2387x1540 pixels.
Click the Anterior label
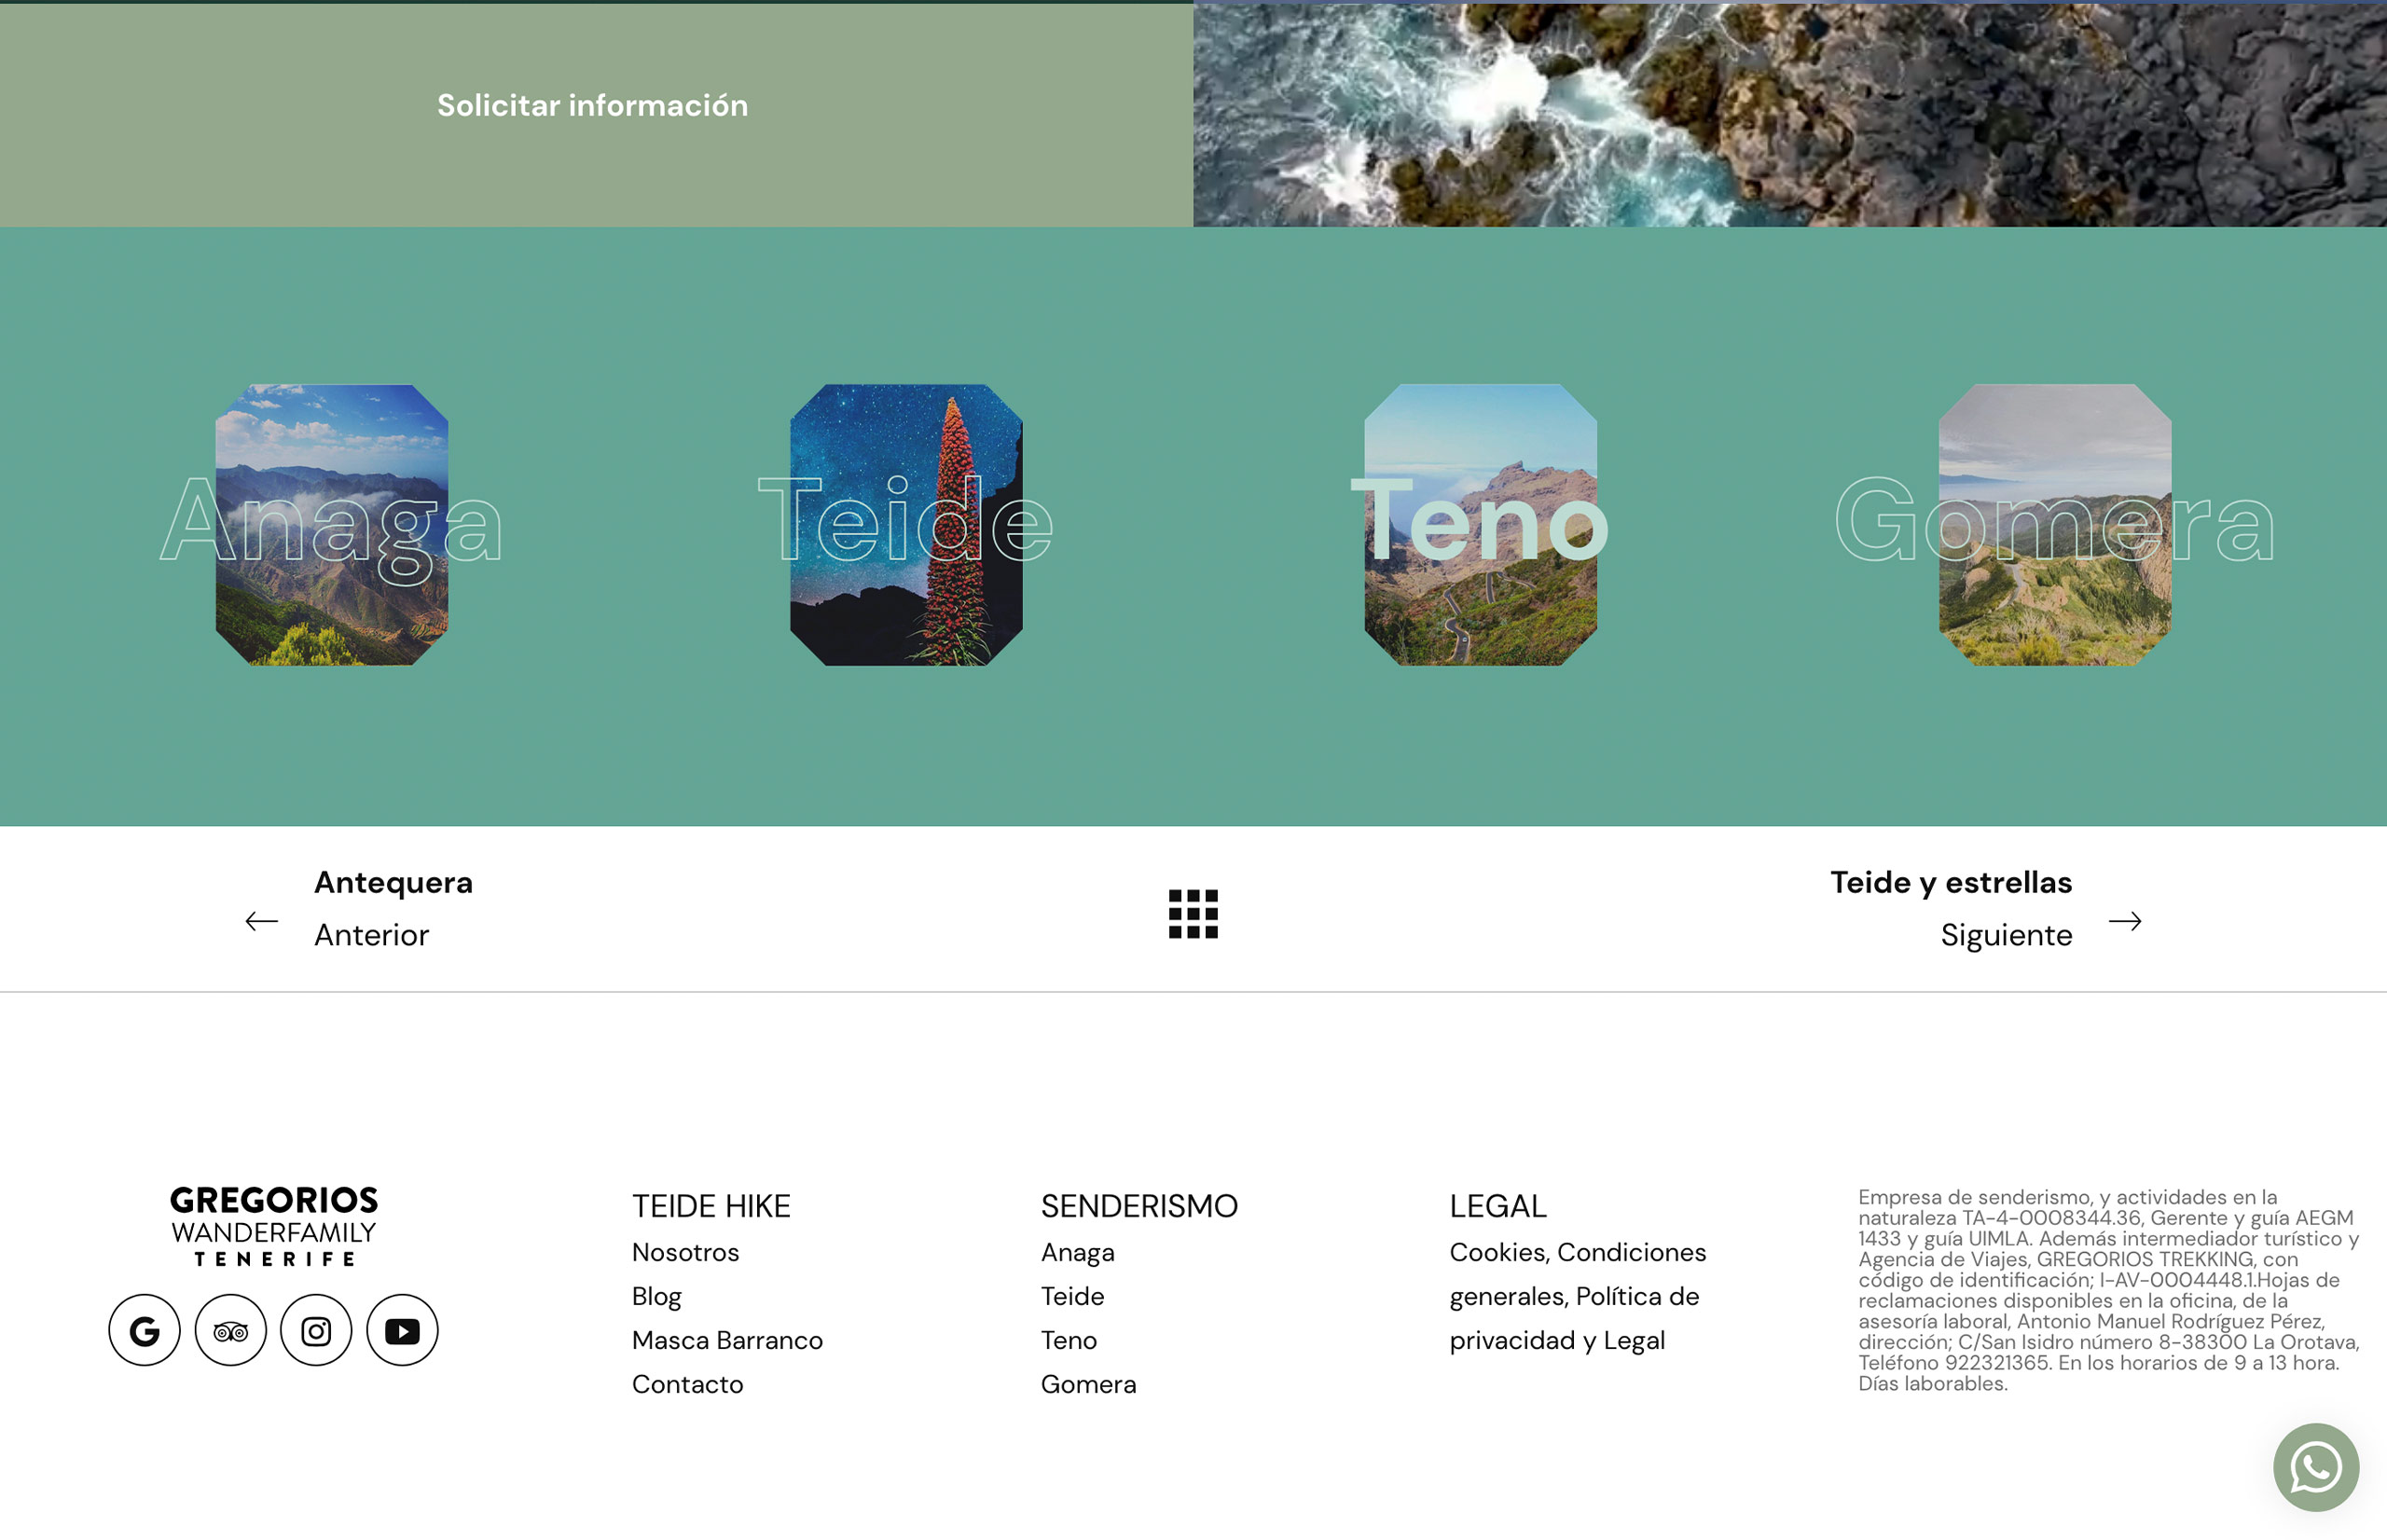[371, 935]
